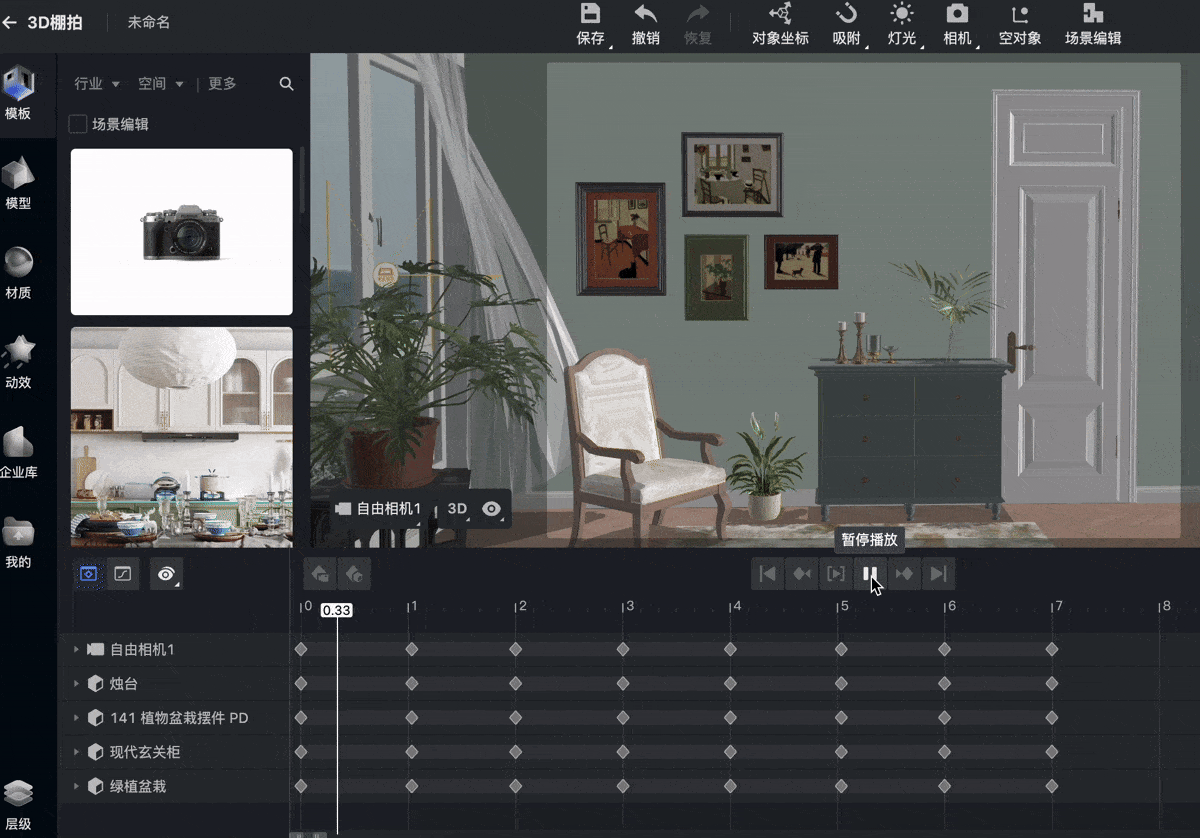The width and height of the screenshot is (1200, 838).
Task: Open the Lighting (灯光) tool
Action: (902, 14)
